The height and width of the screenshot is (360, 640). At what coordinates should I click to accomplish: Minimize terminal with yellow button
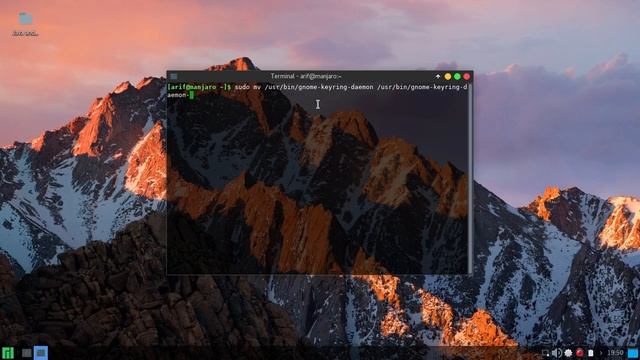point(448,76)
